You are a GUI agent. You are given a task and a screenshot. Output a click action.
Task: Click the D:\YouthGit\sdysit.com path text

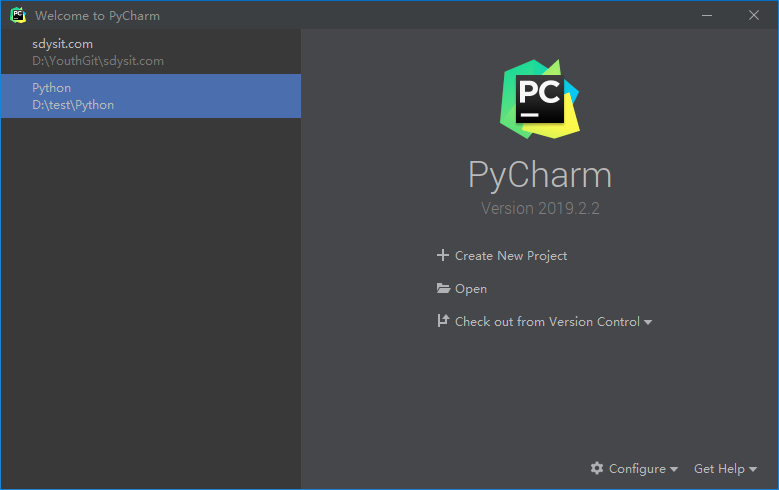98,61
